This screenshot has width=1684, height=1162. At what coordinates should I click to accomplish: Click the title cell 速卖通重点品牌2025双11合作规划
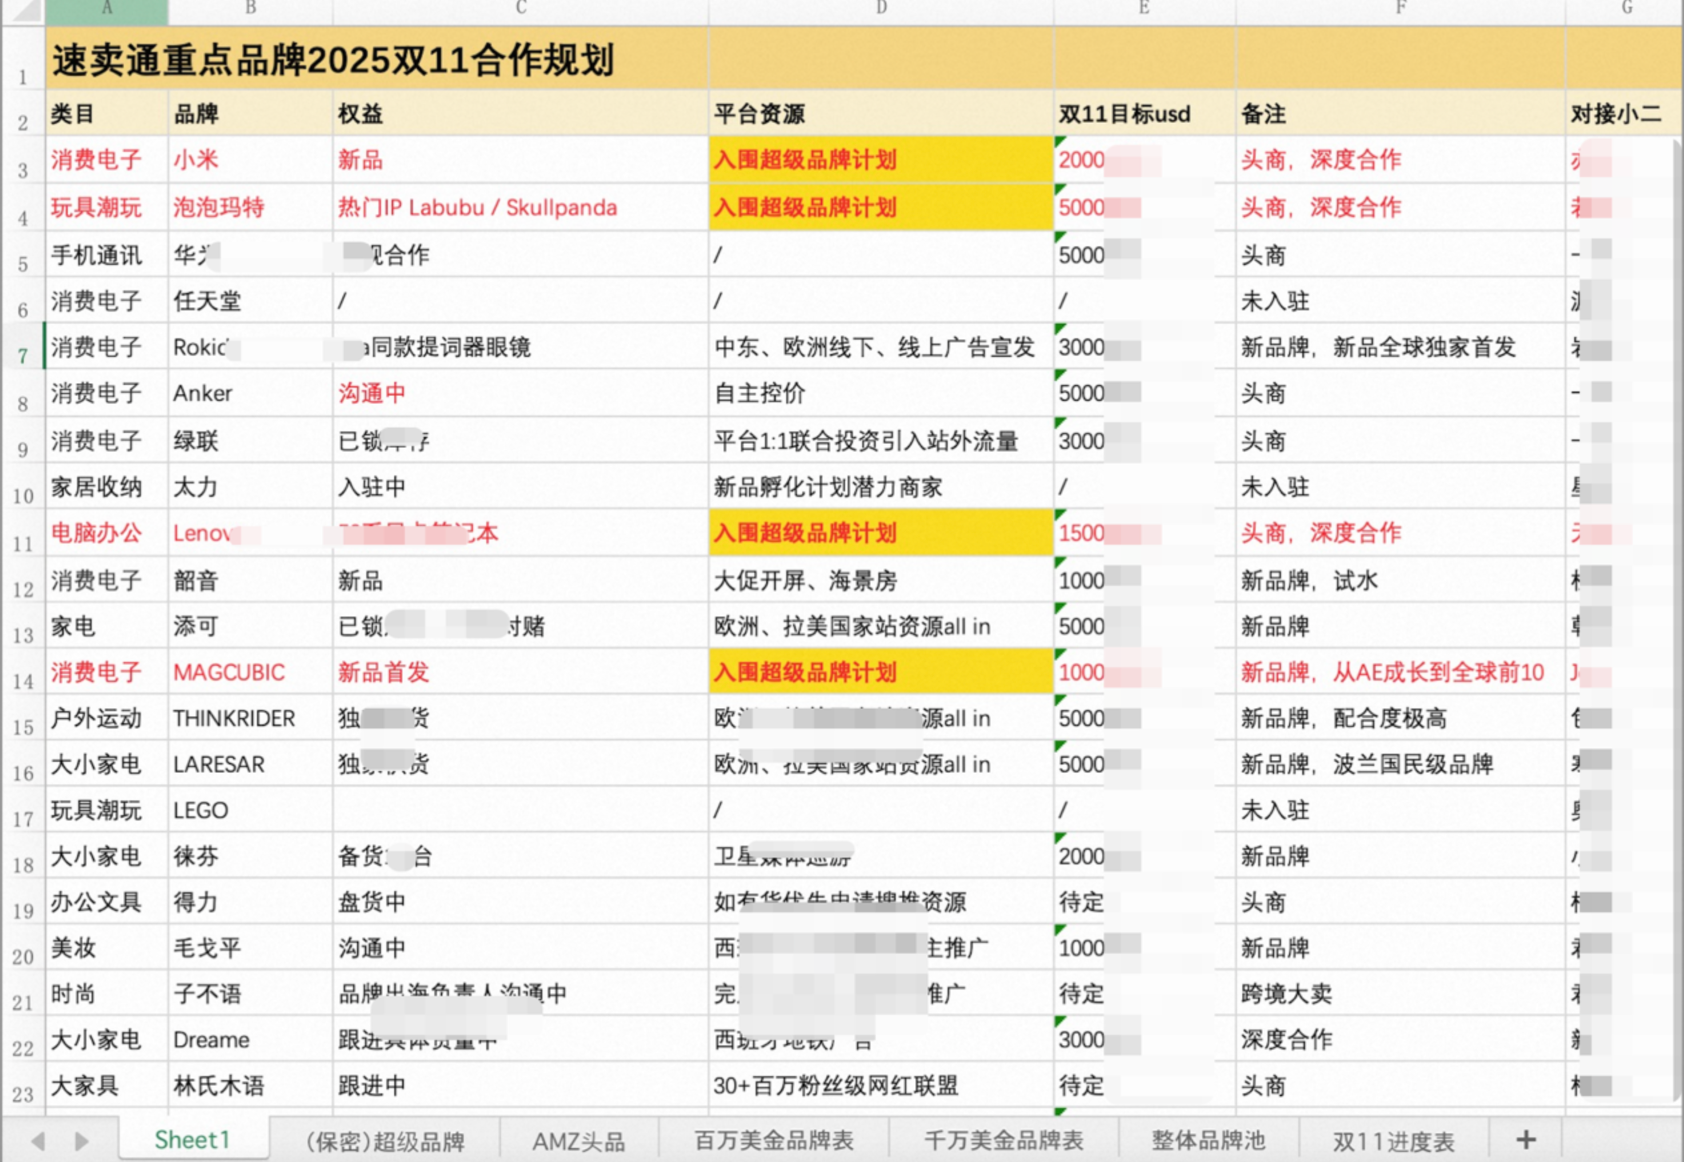pyautogui.click(x=333, y=61)
